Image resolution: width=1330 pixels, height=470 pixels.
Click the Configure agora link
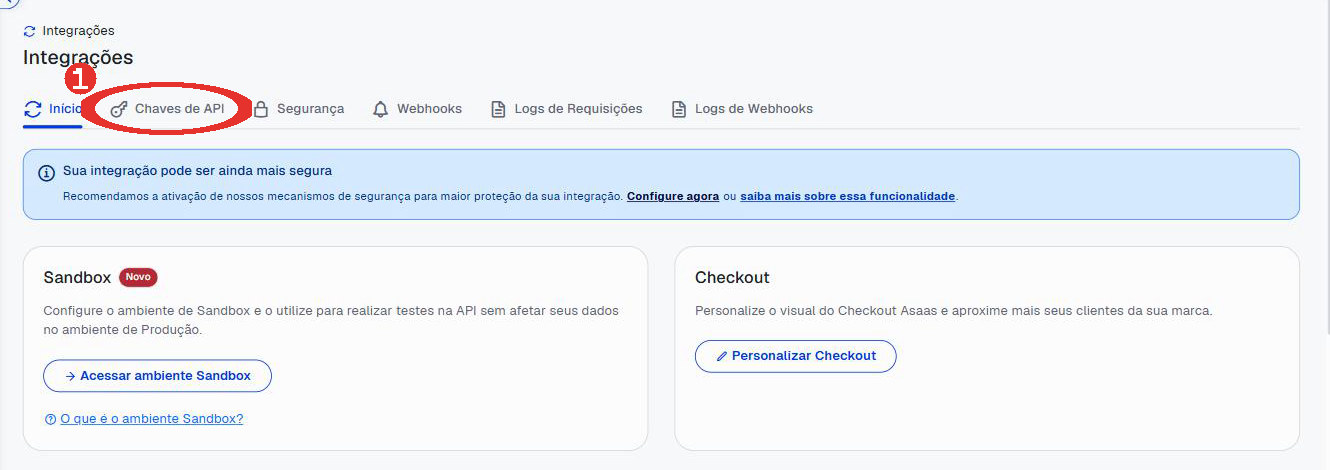point(673,196)
